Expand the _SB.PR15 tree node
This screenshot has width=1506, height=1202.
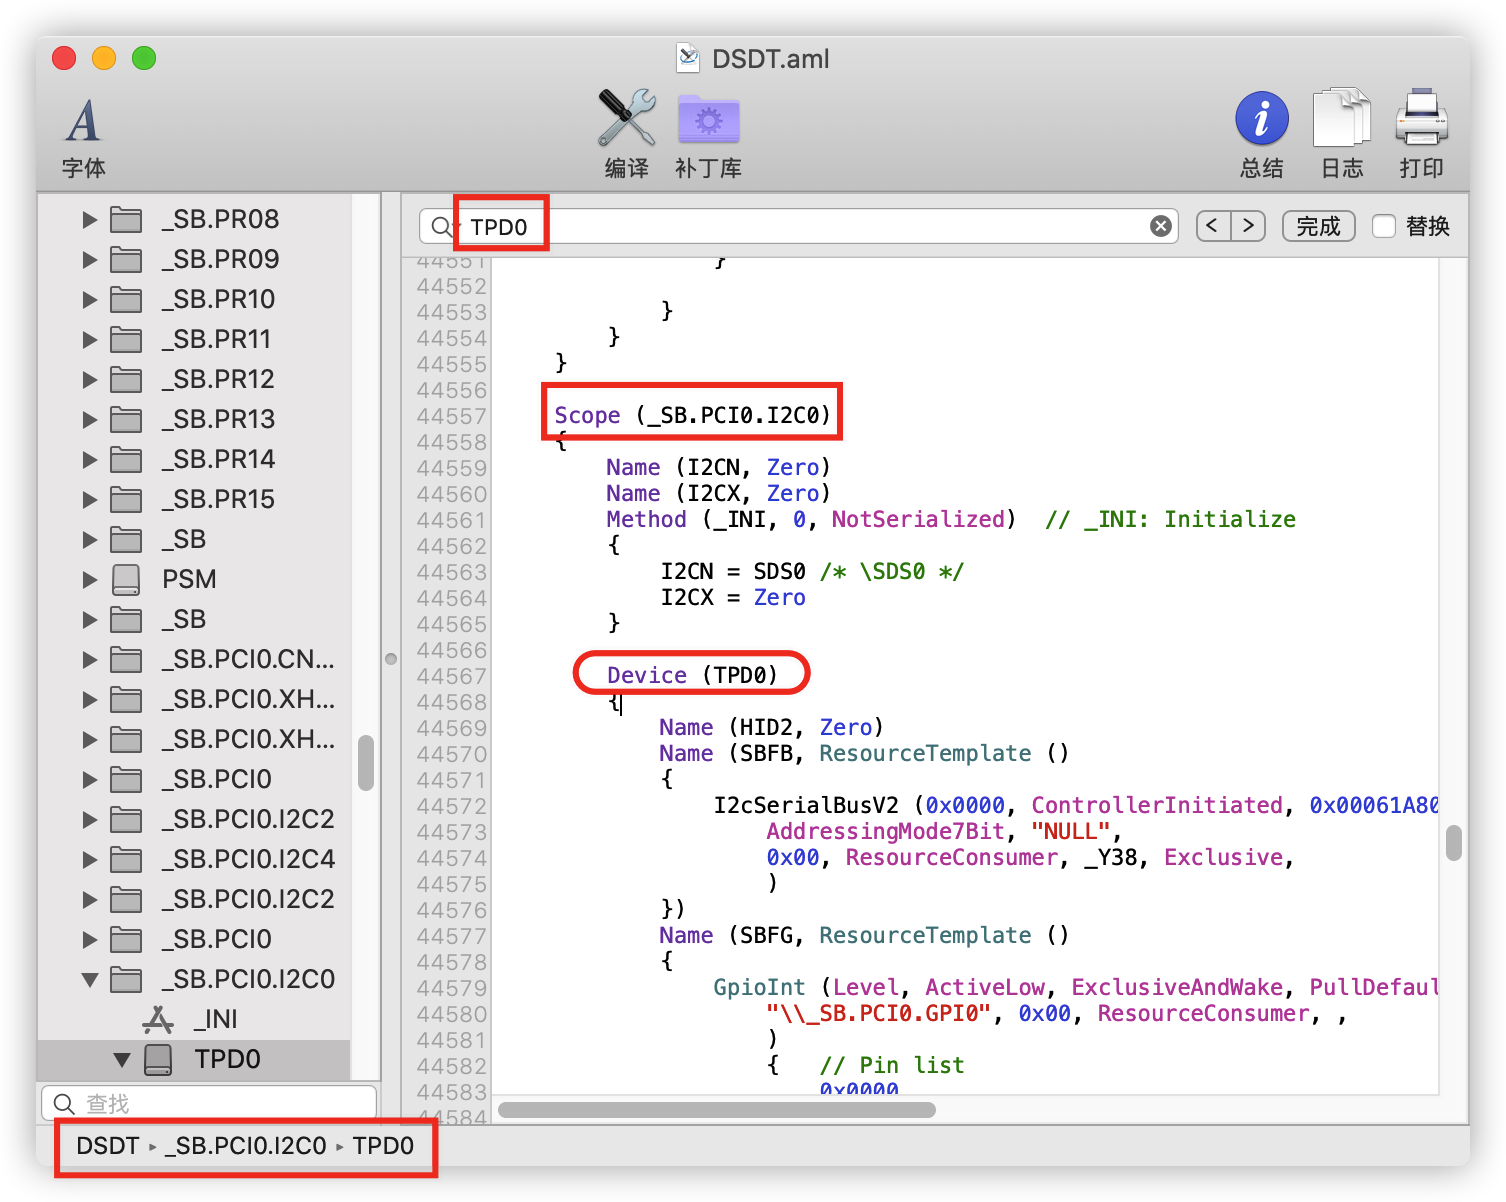90,499
